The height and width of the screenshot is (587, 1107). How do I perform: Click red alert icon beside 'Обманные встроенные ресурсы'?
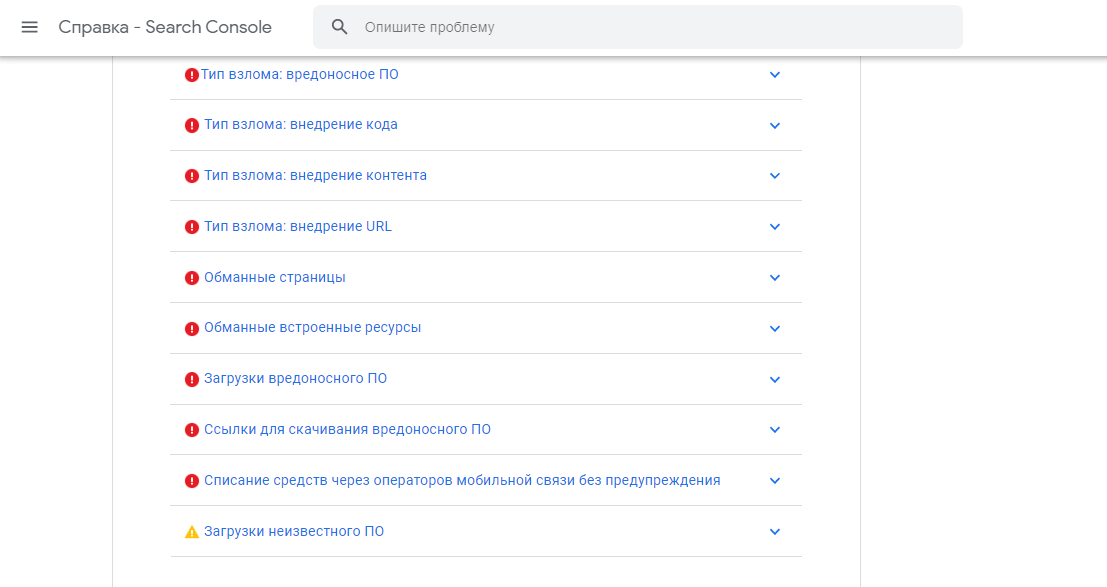(192, 329)
